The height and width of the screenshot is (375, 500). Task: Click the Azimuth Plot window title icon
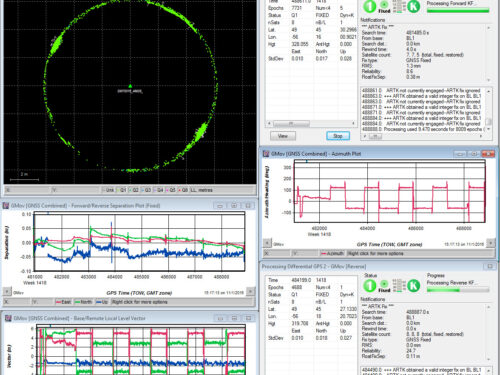(266, 154)
